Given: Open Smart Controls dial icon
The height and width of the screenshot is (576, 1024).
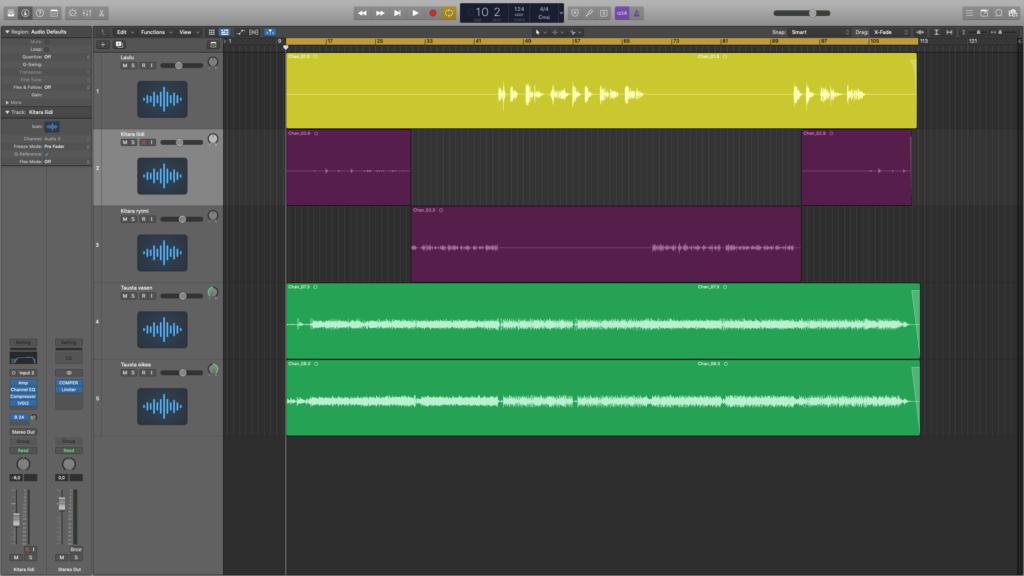Looking at the screenshot, I should tap(72, 13).
